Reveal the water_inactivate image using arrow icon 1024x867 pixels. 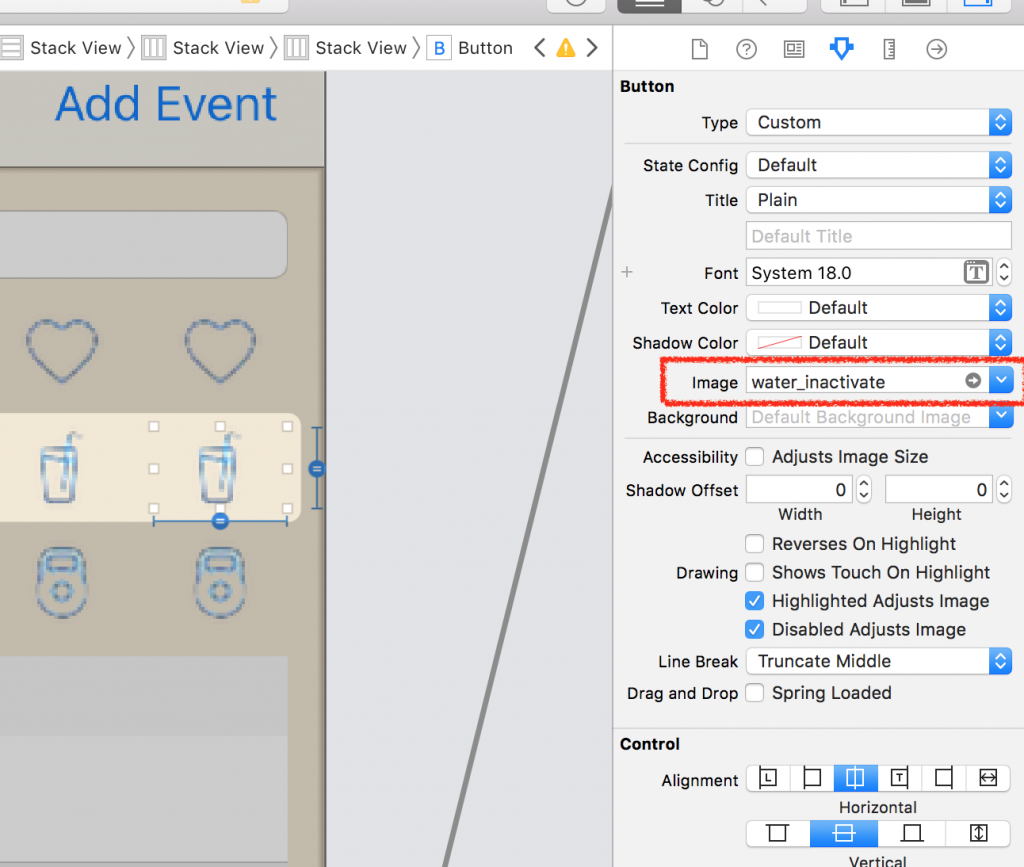pos(973,381)
